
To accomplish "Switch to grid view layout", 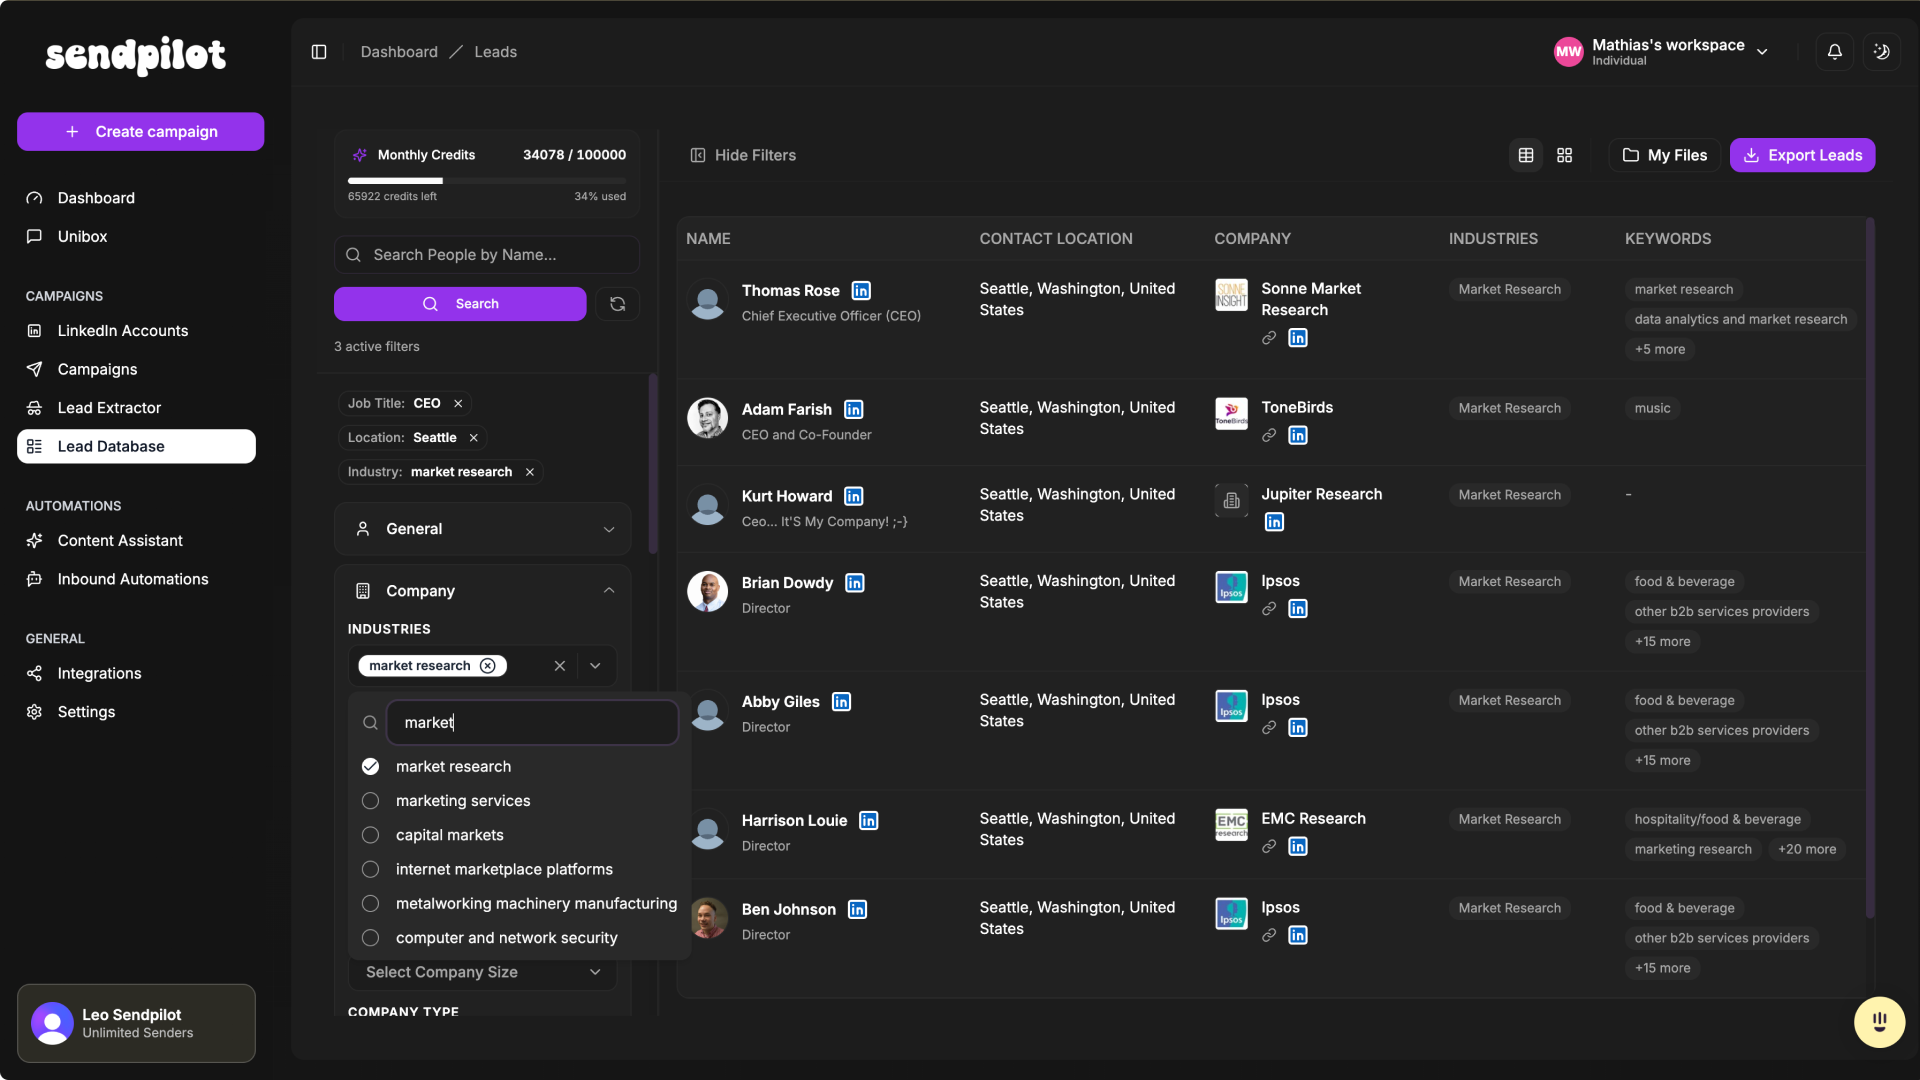I will point(1565,155).
